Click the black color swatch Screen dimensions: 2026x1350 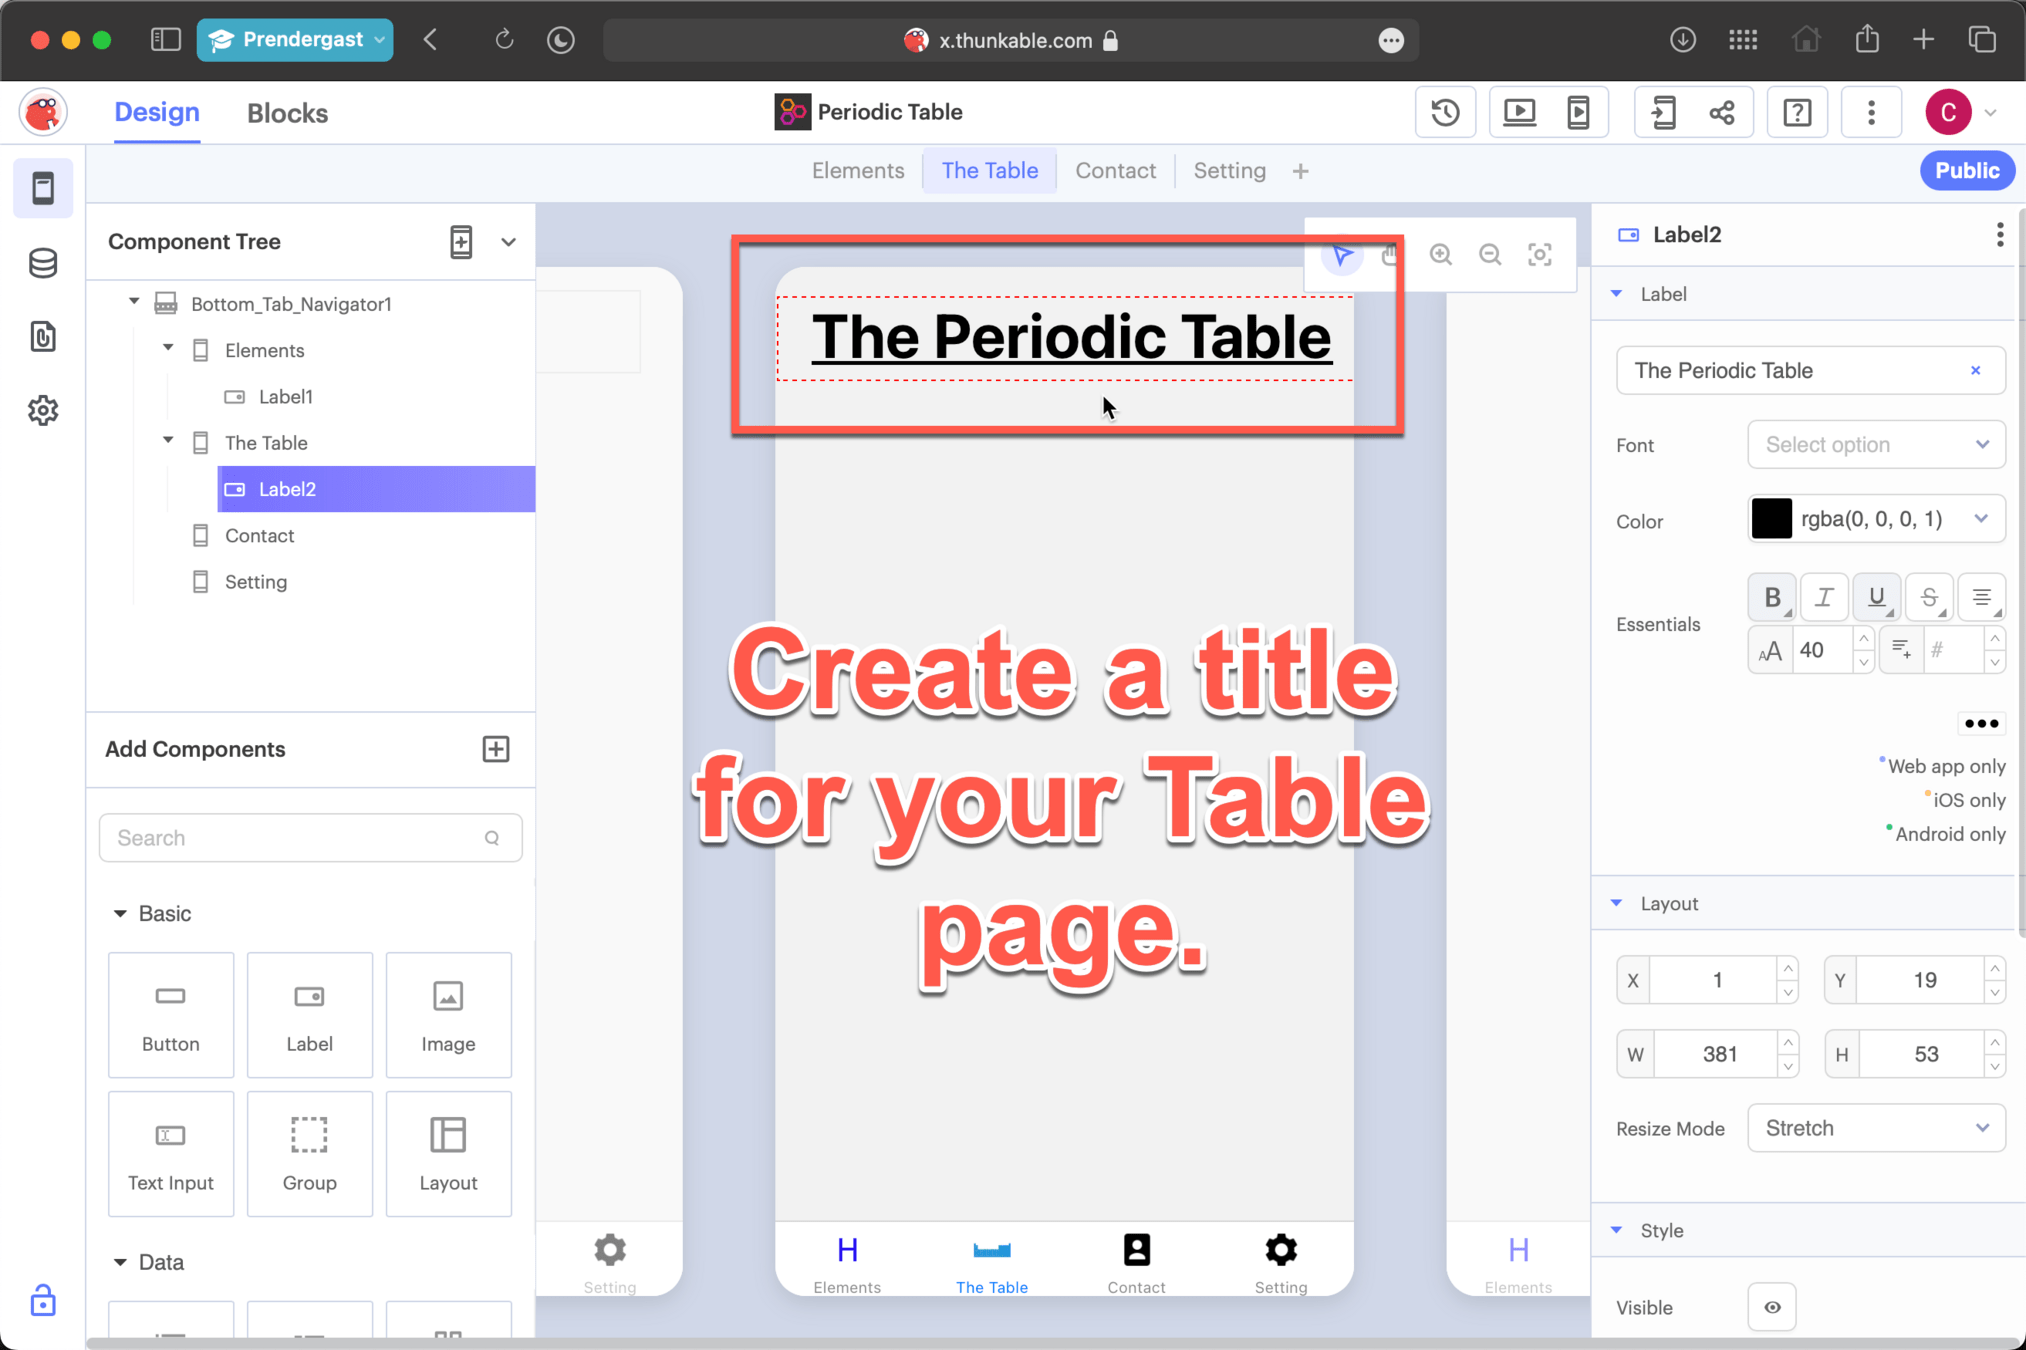click(x=1771, y=519)
